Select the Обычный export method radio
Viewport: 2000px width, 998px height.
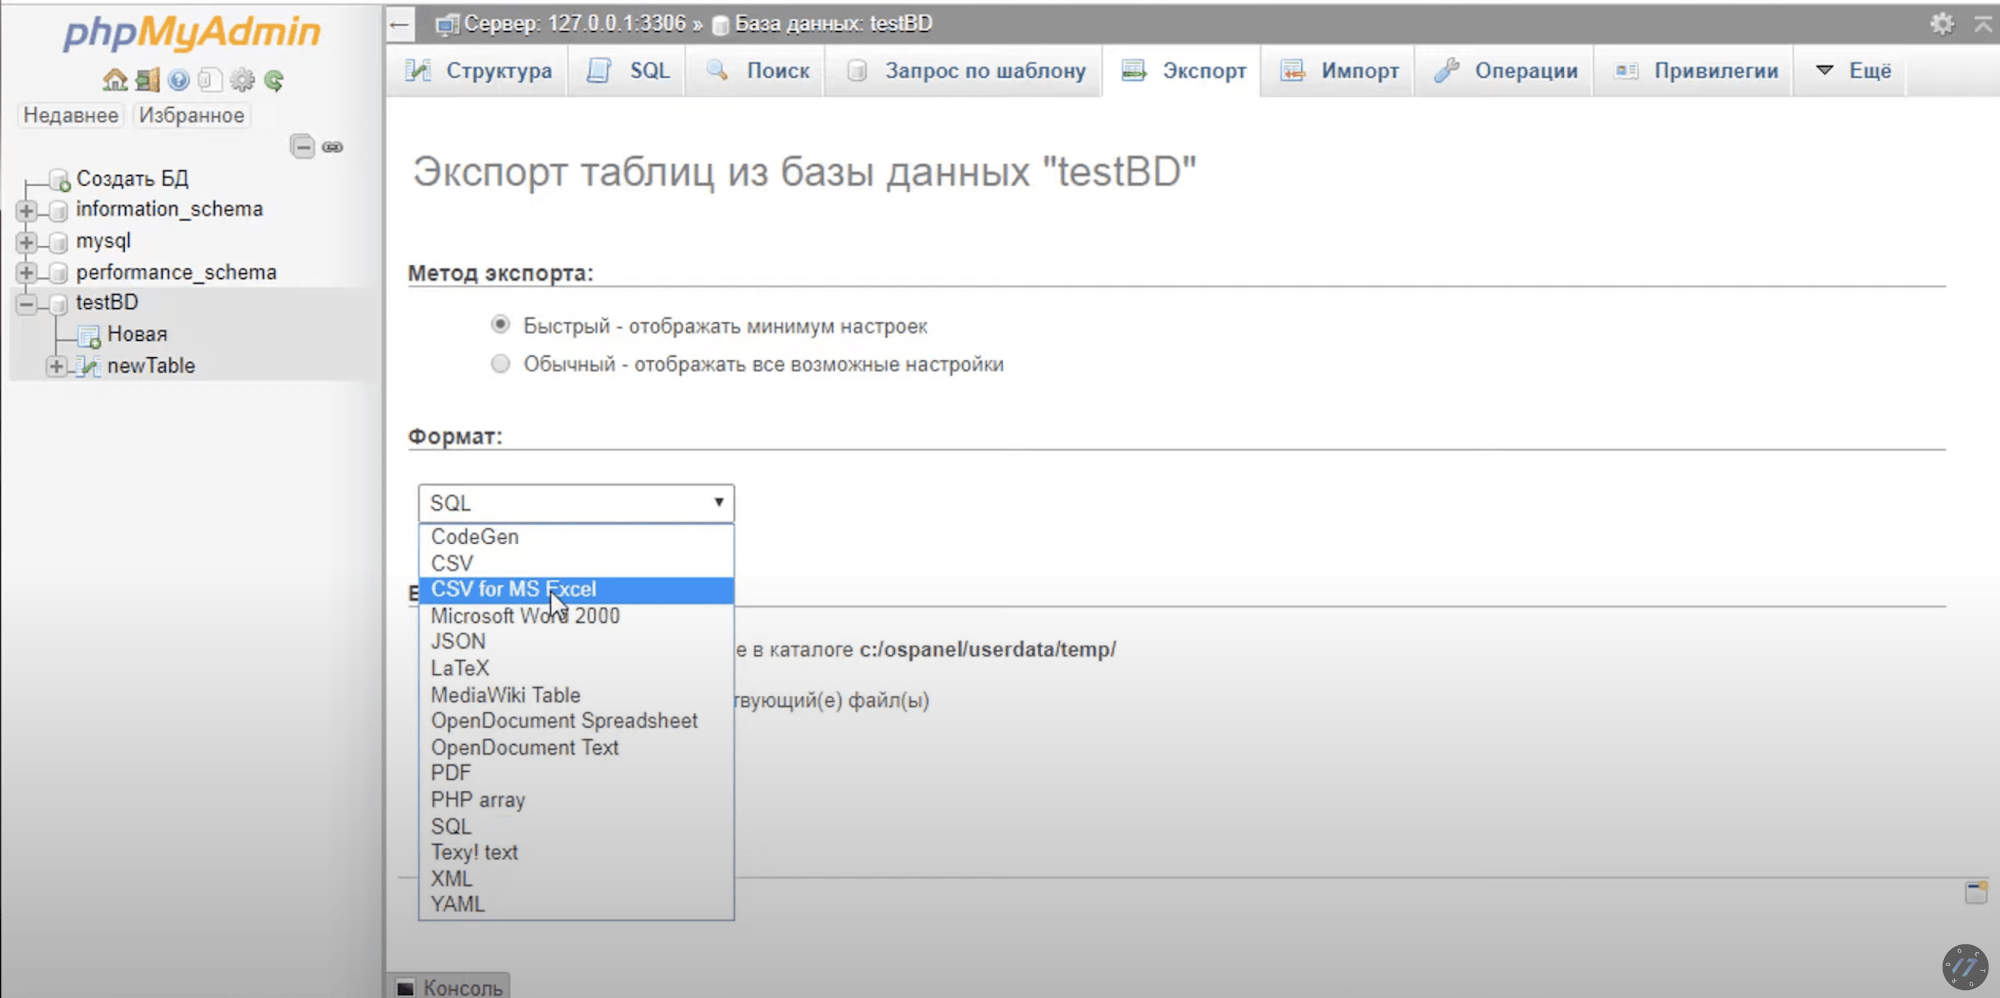click(500, 364)
